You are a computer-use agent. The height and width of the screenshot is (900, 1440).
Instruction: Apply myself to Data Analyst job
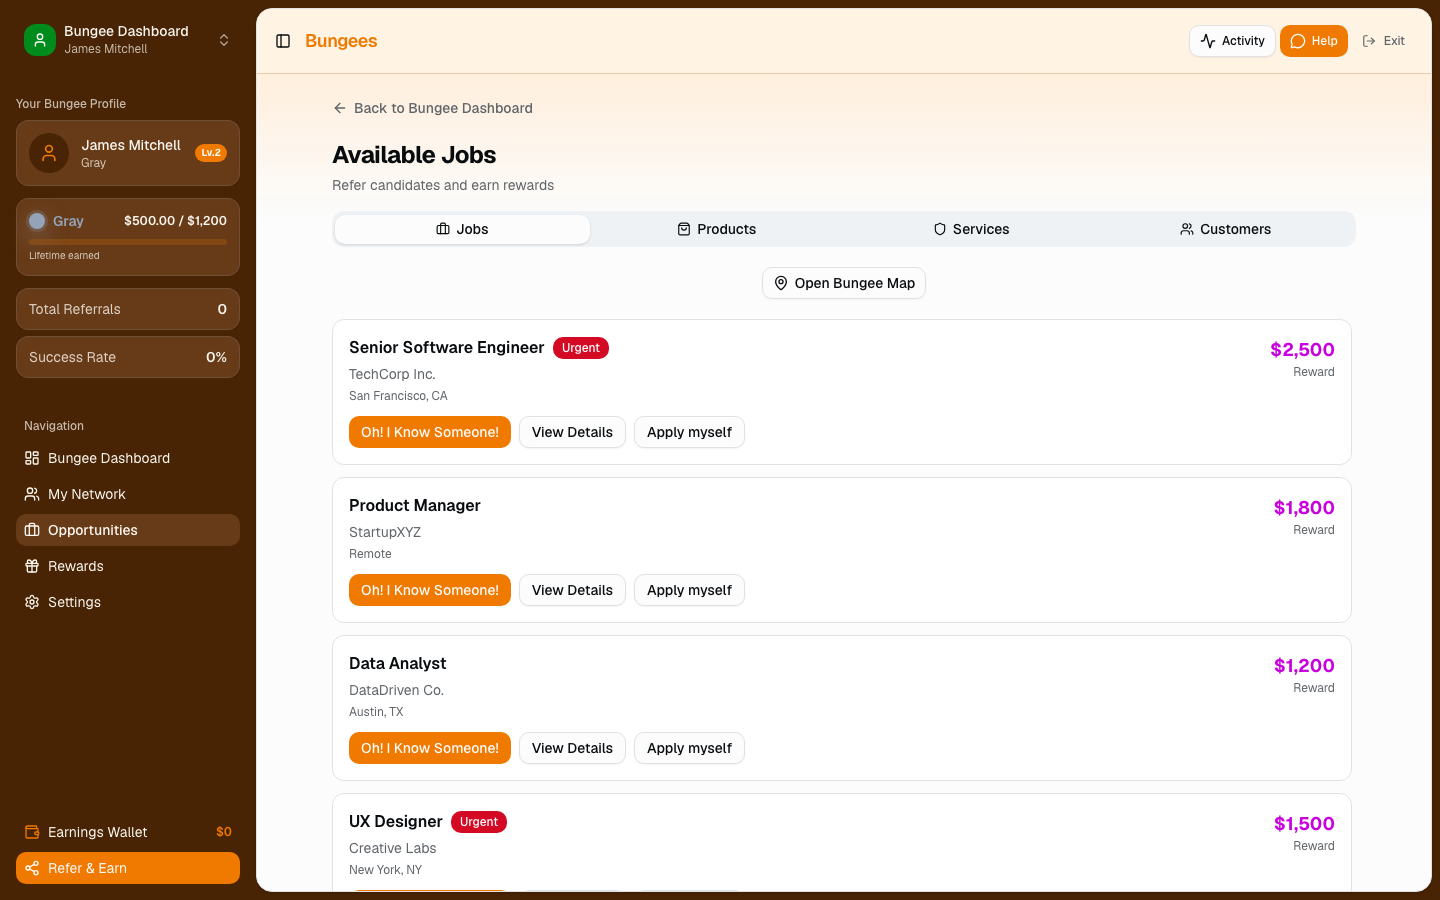point(689,748)
